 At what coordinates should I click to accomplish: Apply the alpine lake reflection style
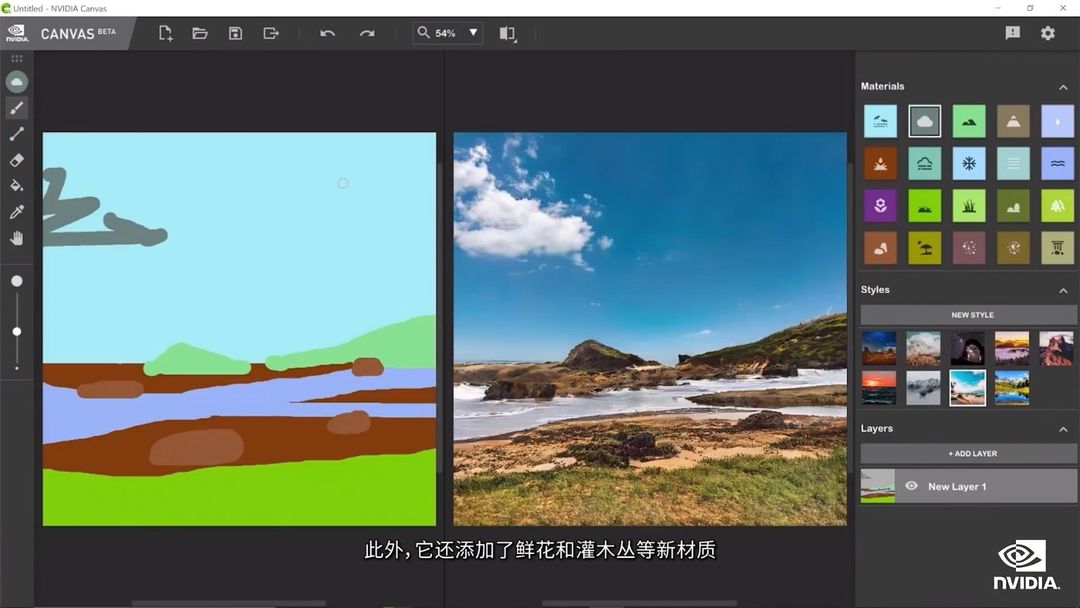(1012, 388)
